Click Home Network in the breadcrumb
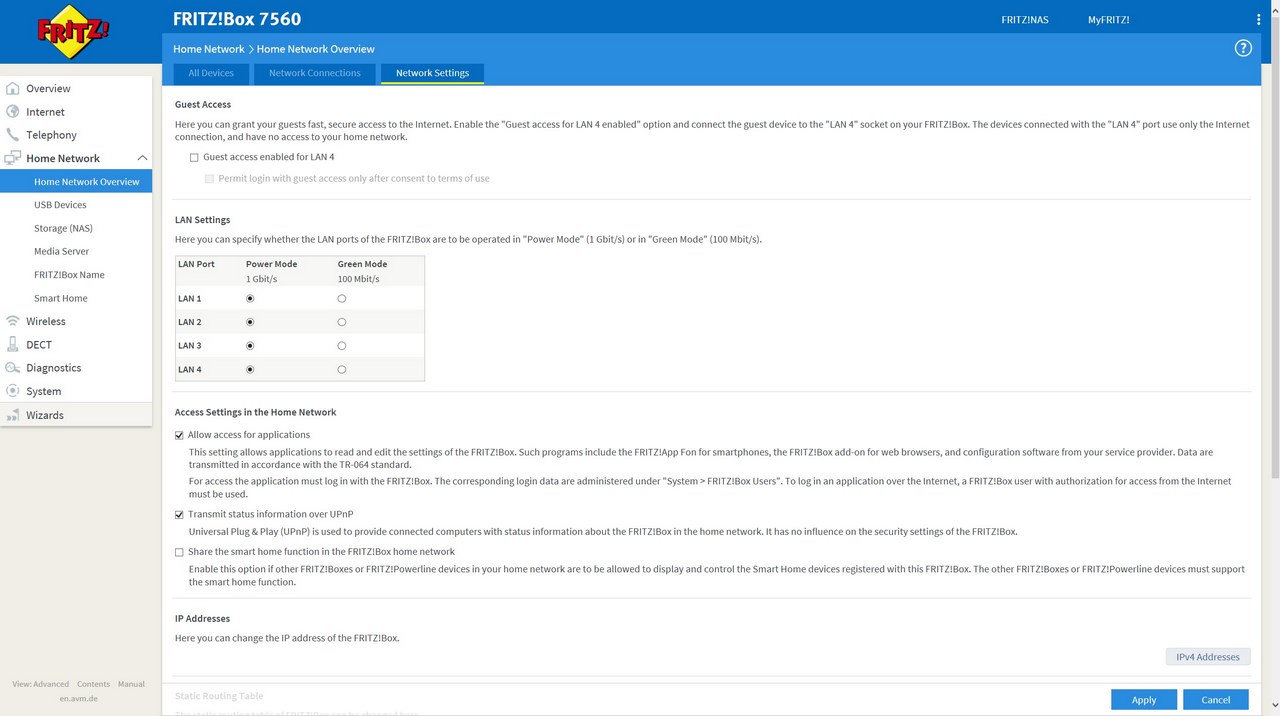The image size is (1280, 716). [x=208, y=49]
